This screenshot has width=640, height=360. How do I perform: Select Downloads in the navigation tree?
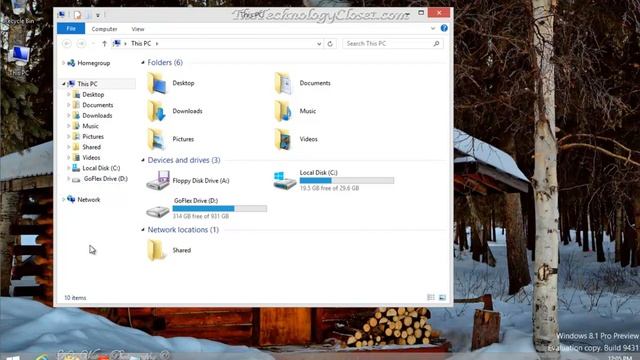coord(97,116)
